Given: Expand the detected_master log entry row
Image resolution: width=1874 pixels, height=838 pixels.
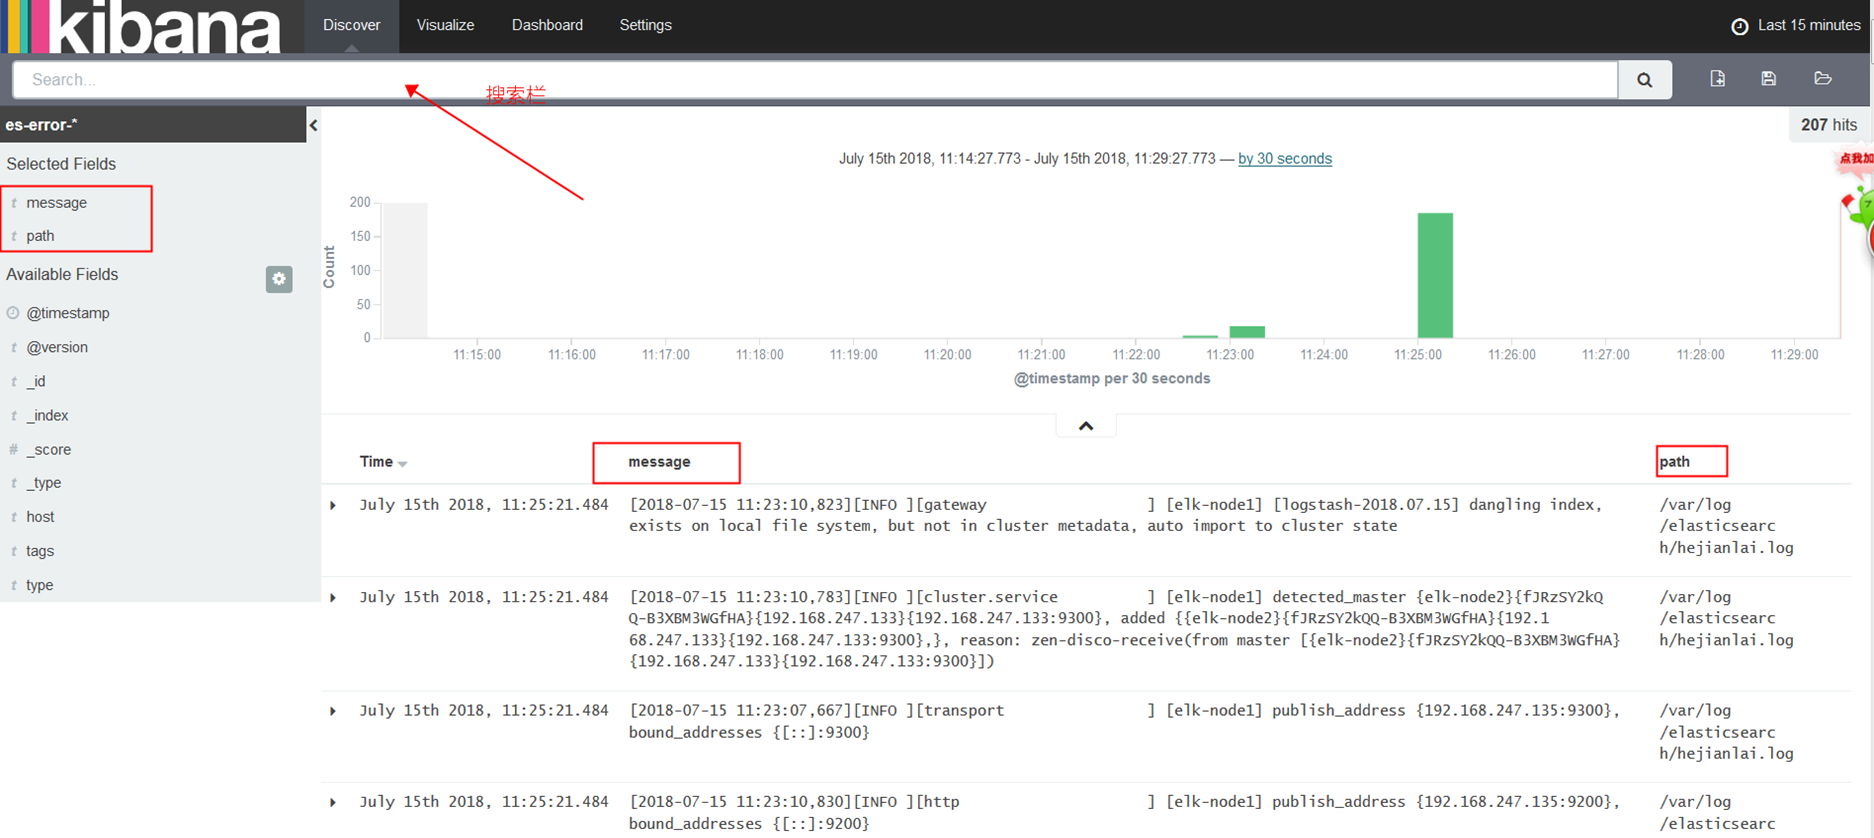Looking at the screenshot, I should coord(334,597).
